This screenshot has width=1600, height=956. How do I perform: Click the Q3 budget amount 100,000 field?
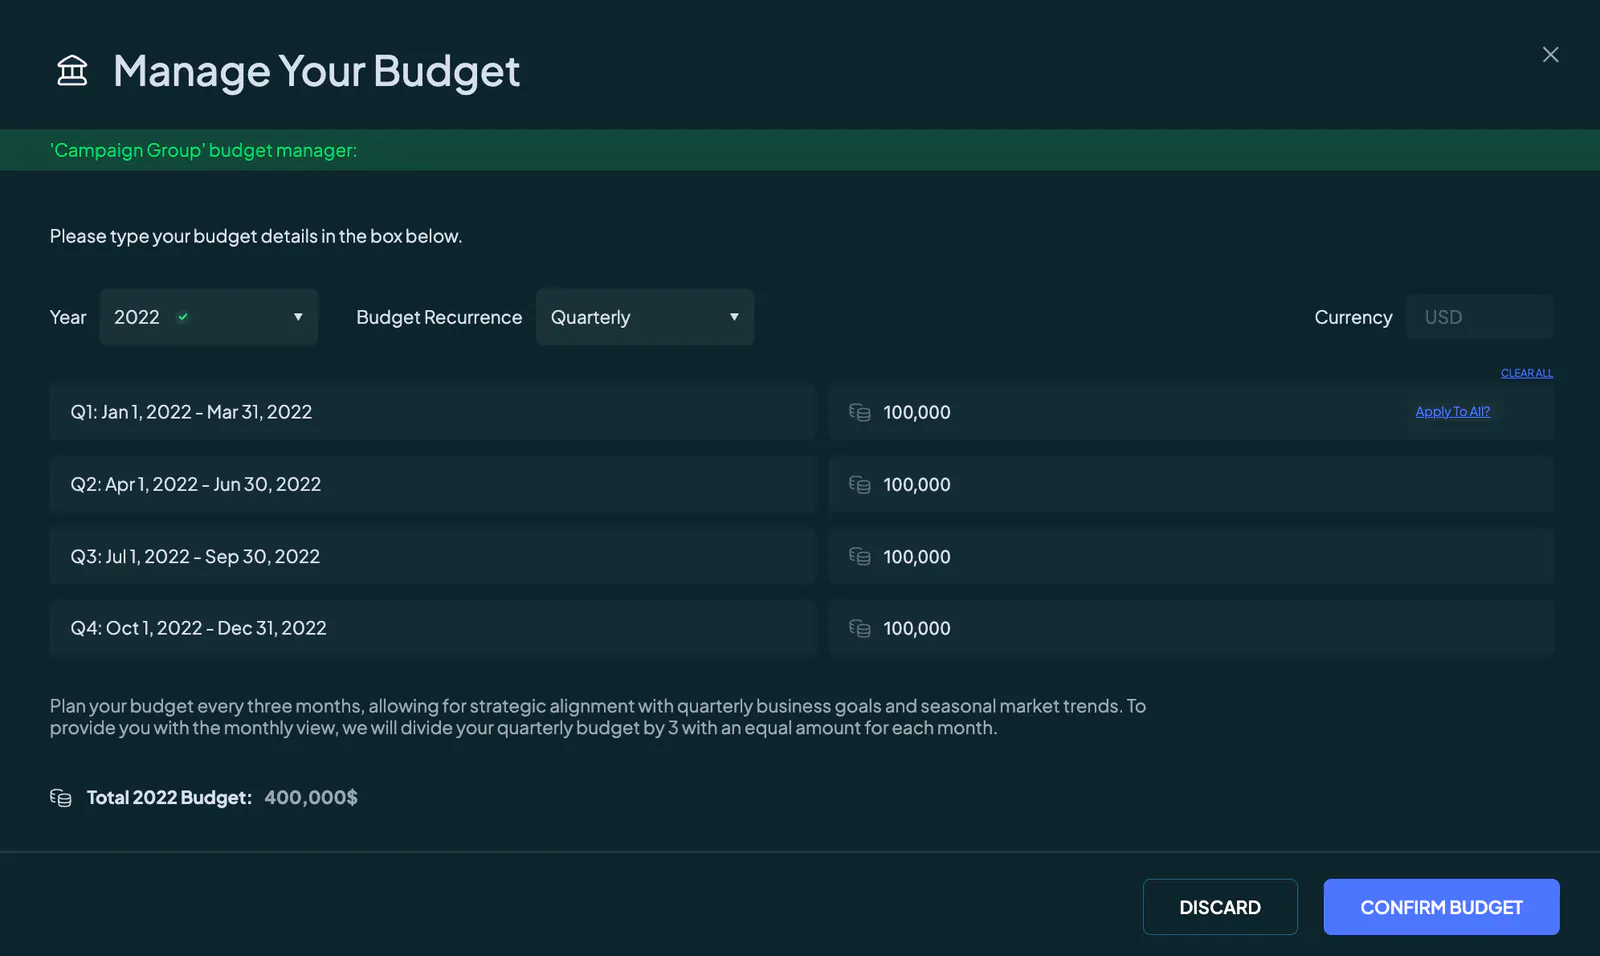pos(1191,556)
